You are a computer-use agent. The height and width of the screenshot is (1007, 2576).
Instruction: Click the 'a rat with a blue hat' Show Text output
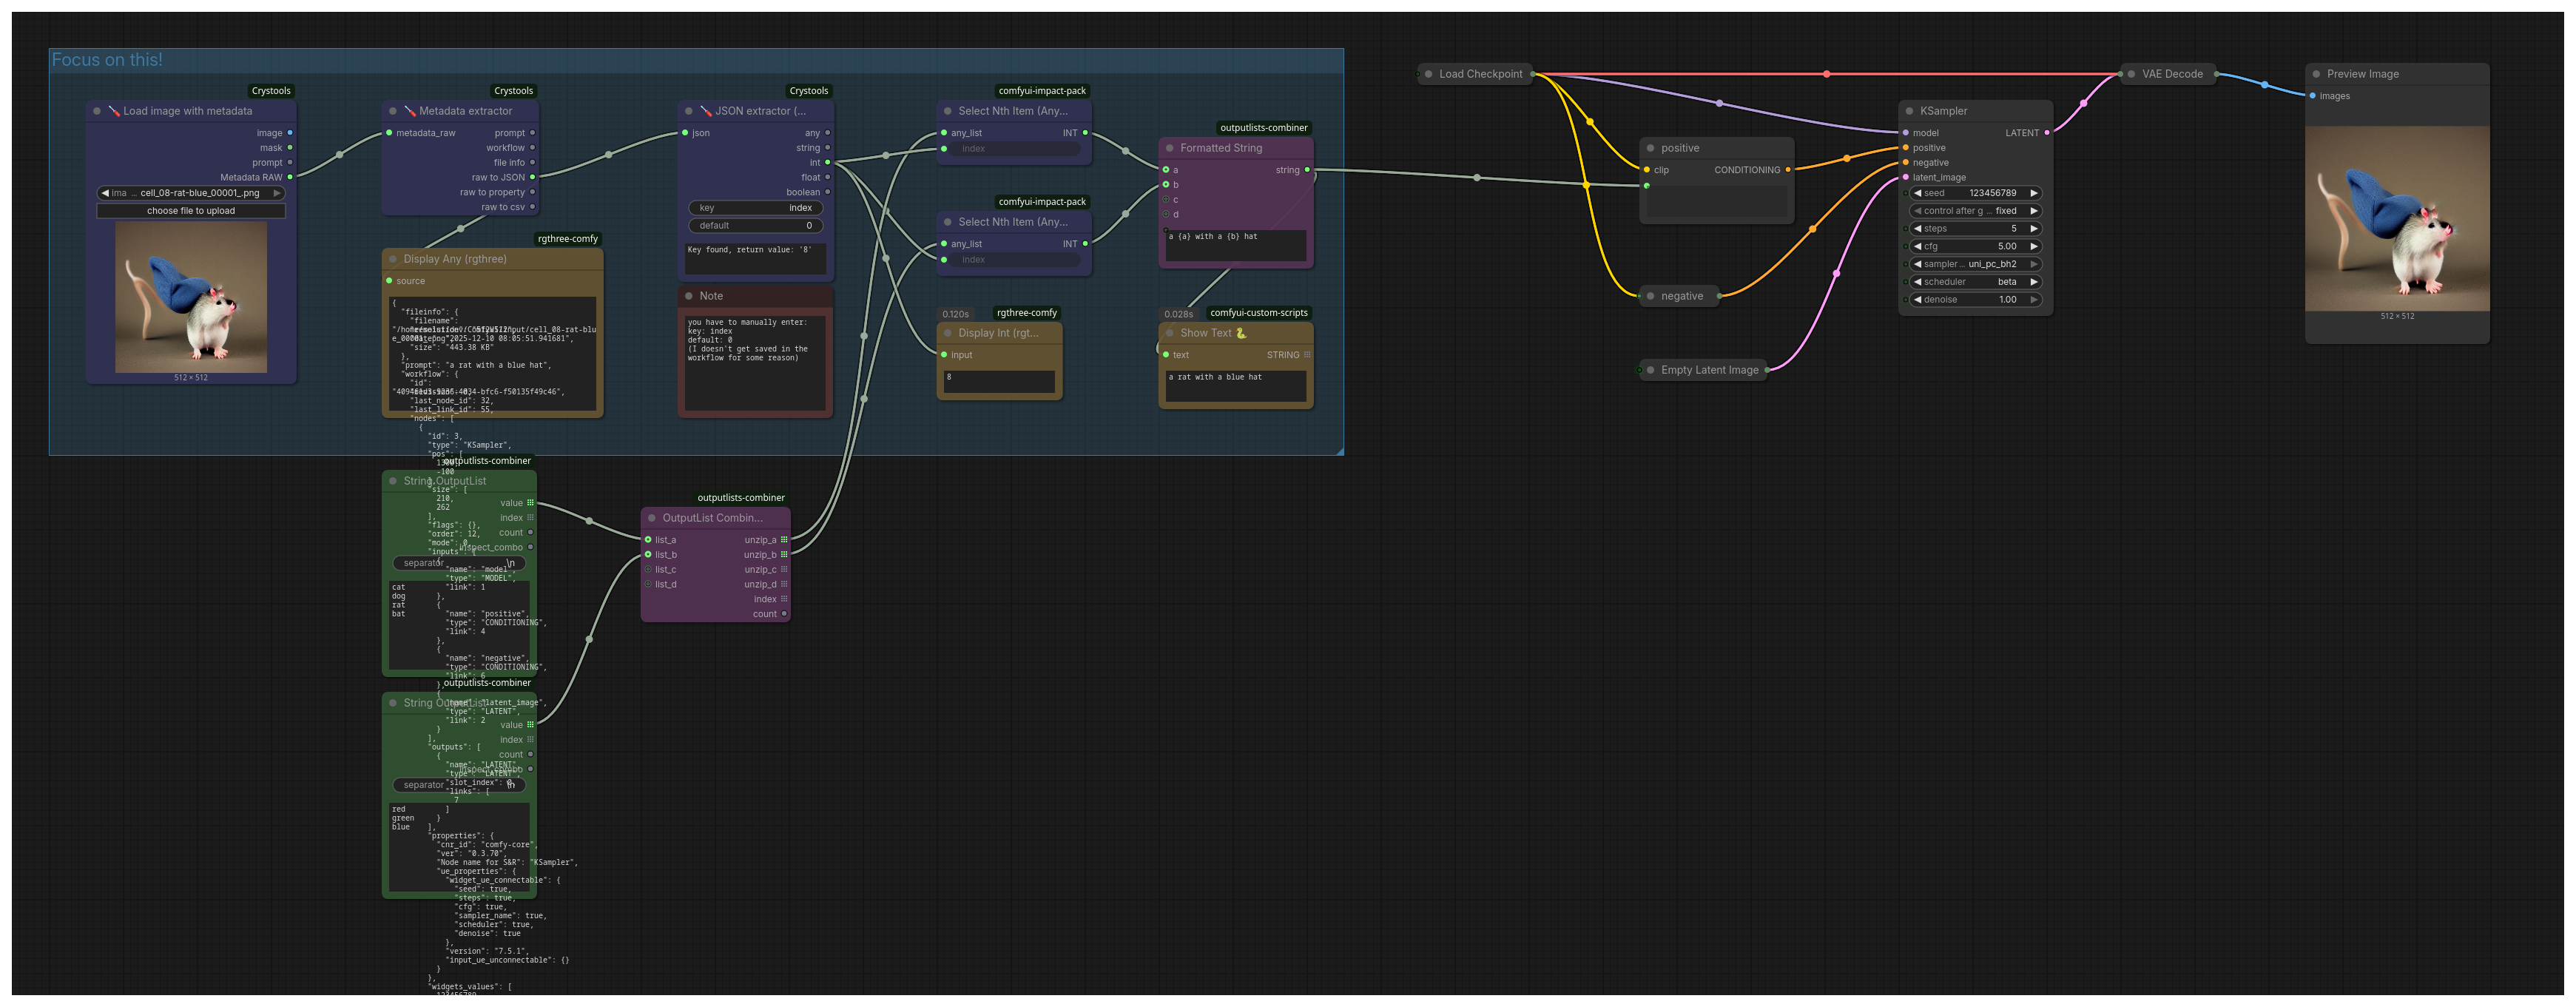coord(1215,377)
